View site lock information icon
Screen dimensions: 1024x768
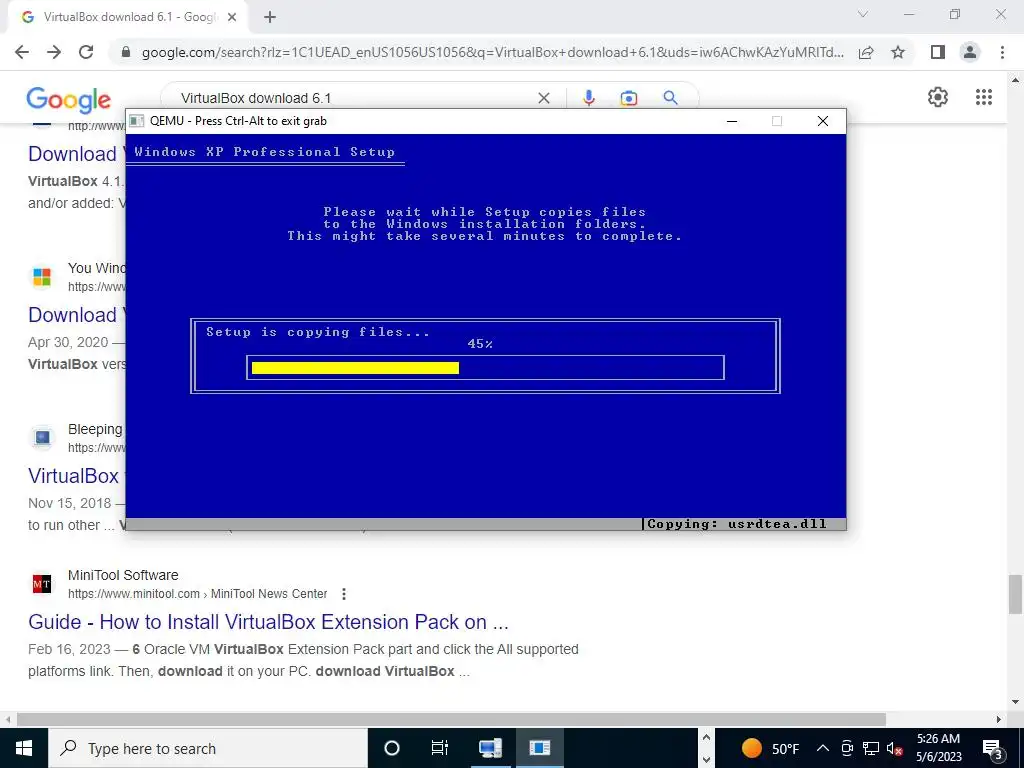click(x=127, y=52)
